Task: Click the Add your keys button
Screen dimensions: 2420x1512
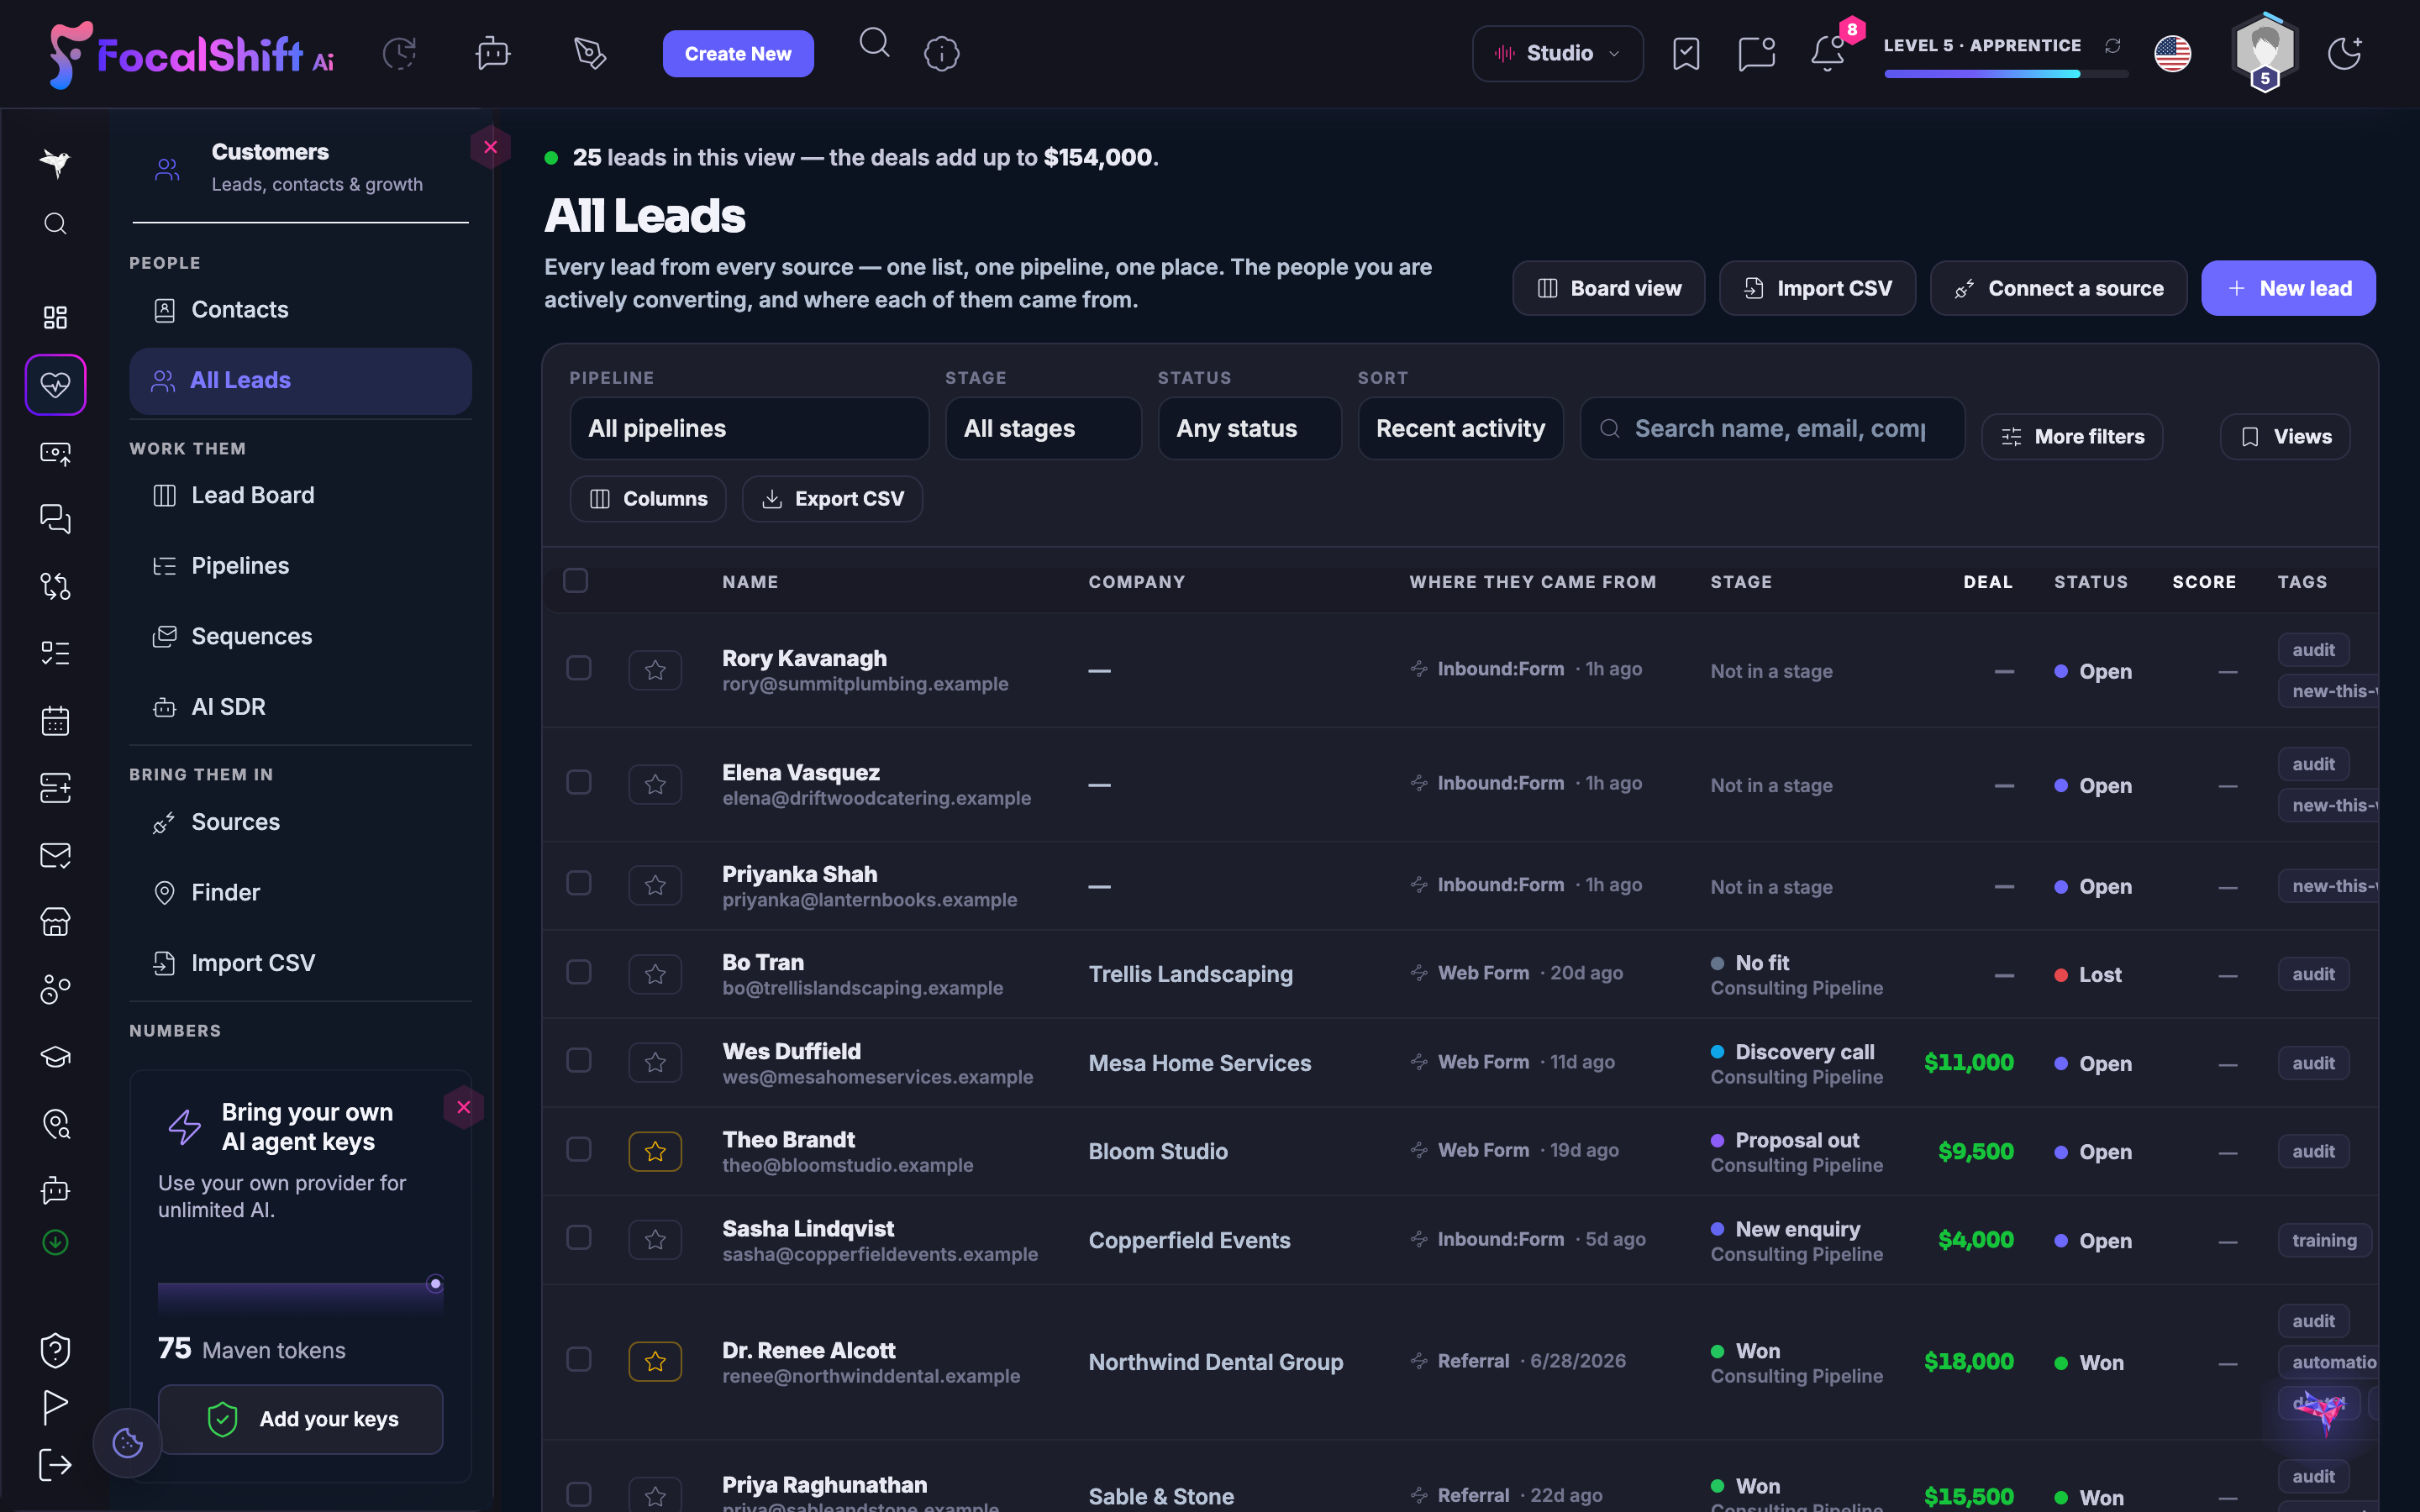Action: tap(300, 1419)
